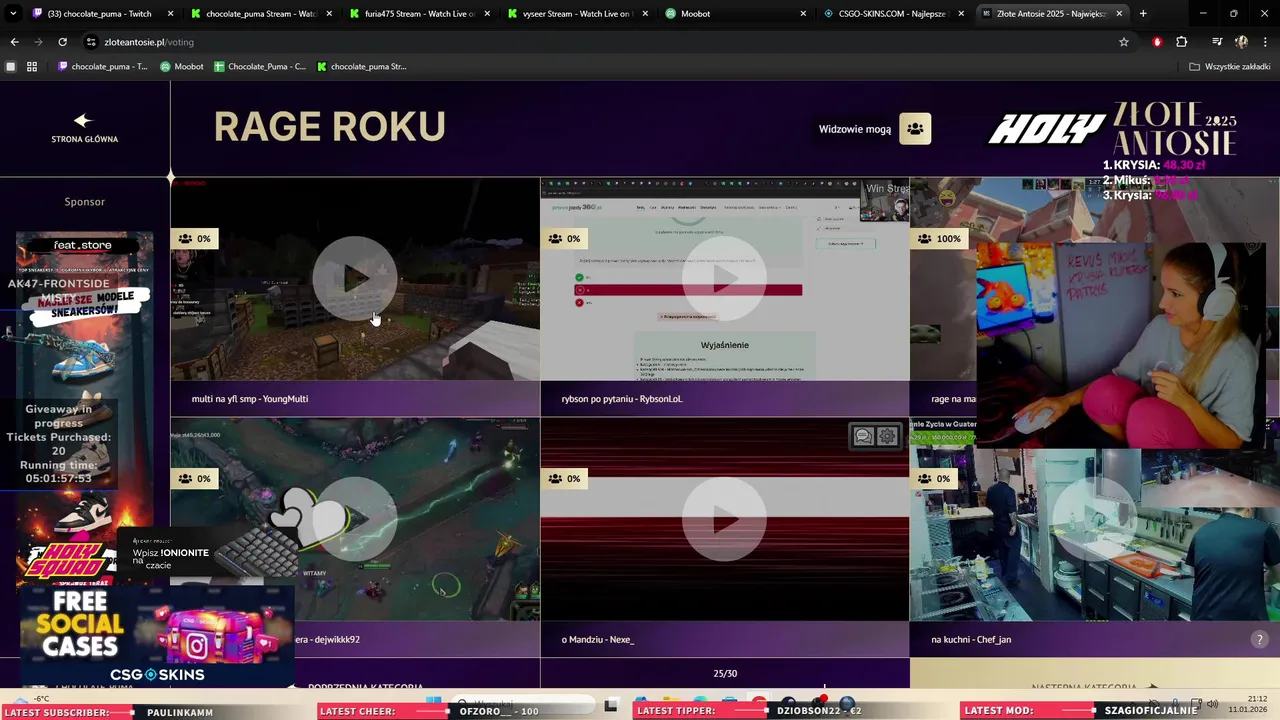1280x720 pixels.
Task: Close the furia475 Stream tab
Action: tap(487, 14)
